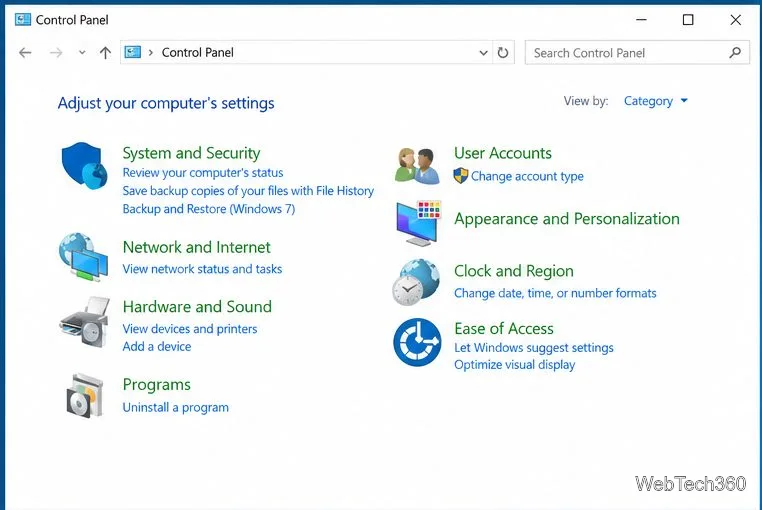Click Uninstall a program
This screenshot has height=510, width=762.
click(175, 407)
